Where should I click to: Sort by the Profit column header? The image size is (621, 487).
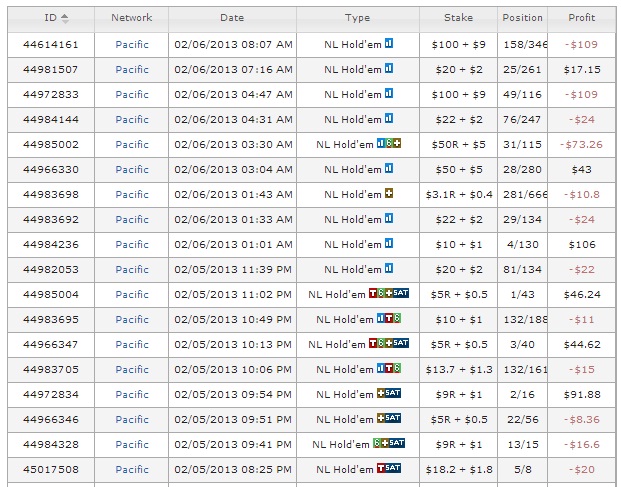click(581, 18)
